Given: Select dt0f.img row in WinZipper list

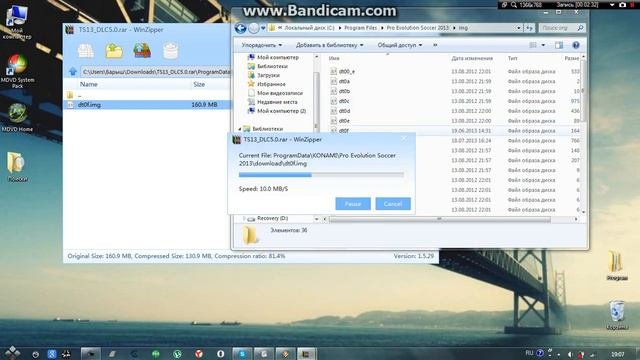Looking at the screenshot, I should [x=147, y=105].
